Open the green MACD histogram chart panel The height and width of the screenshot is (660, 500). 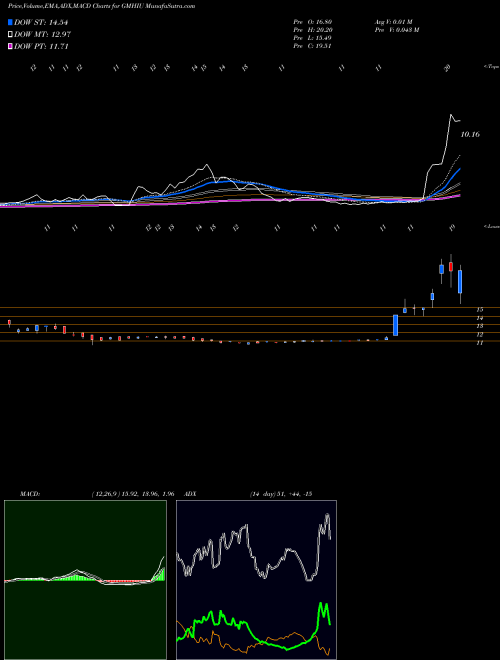point(85,580)
